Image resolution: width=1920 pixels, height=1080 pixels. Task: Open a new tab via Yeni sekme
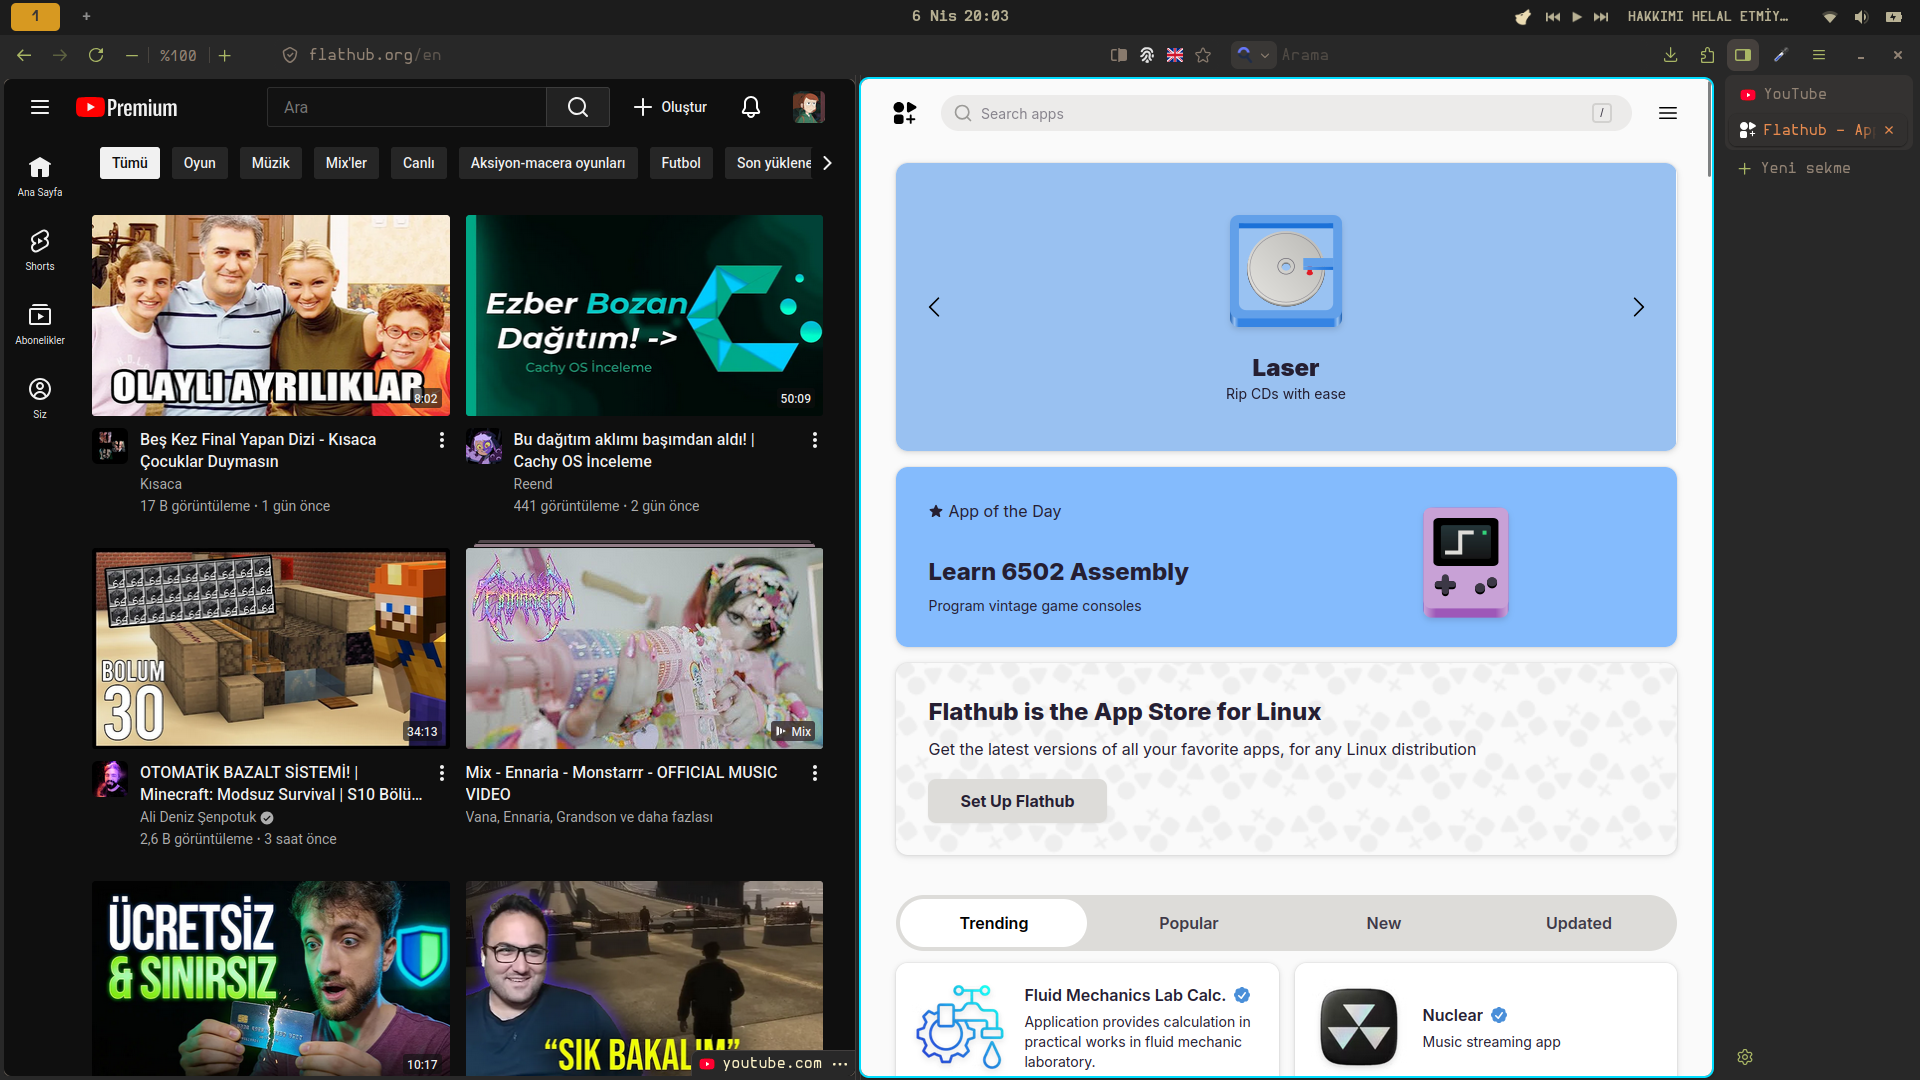[1795, 168]
